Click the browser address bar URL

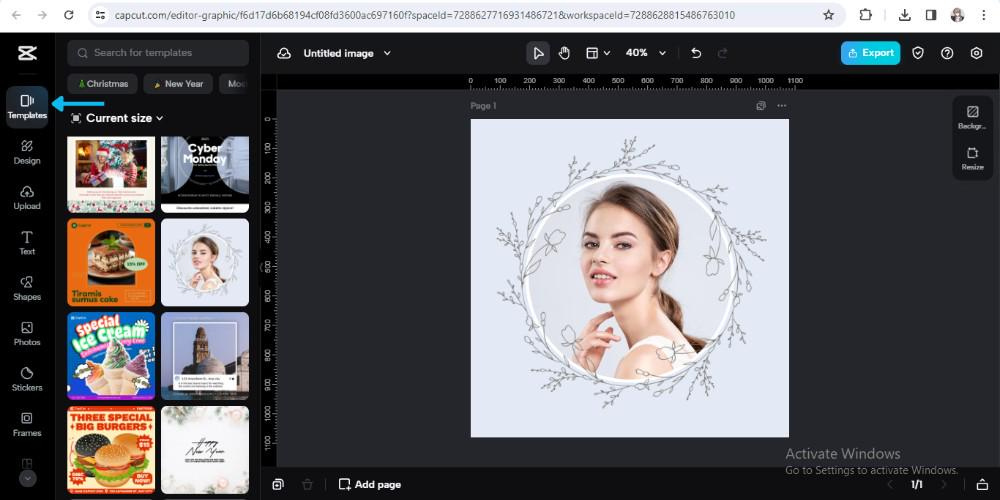(425, 15)
